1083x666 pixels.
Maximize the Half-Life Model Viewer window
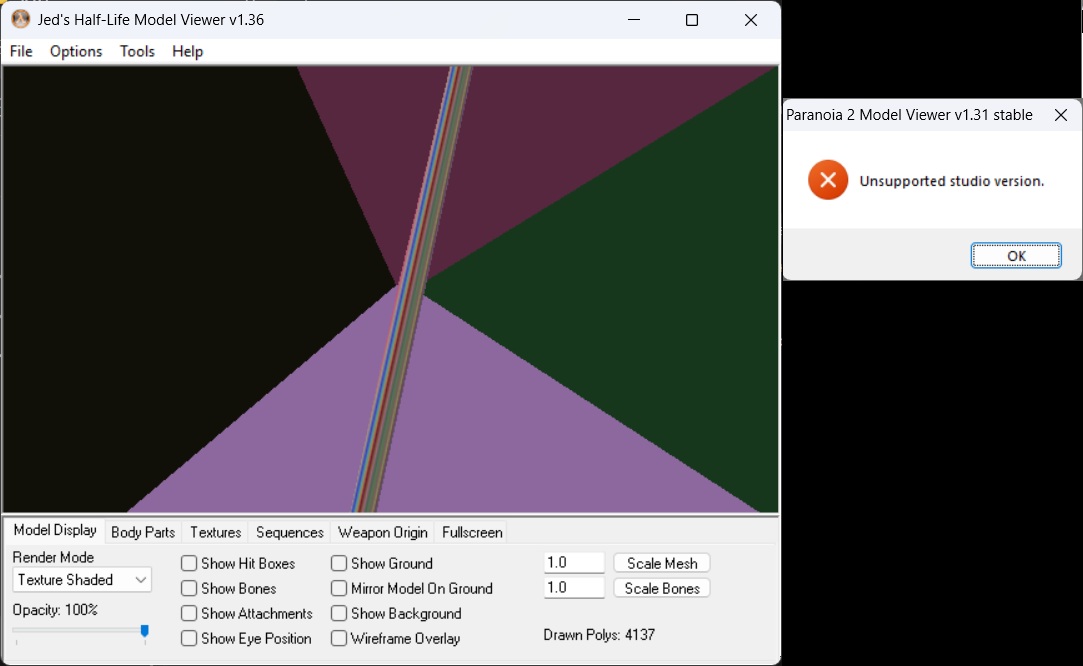(x=691, y=20)
